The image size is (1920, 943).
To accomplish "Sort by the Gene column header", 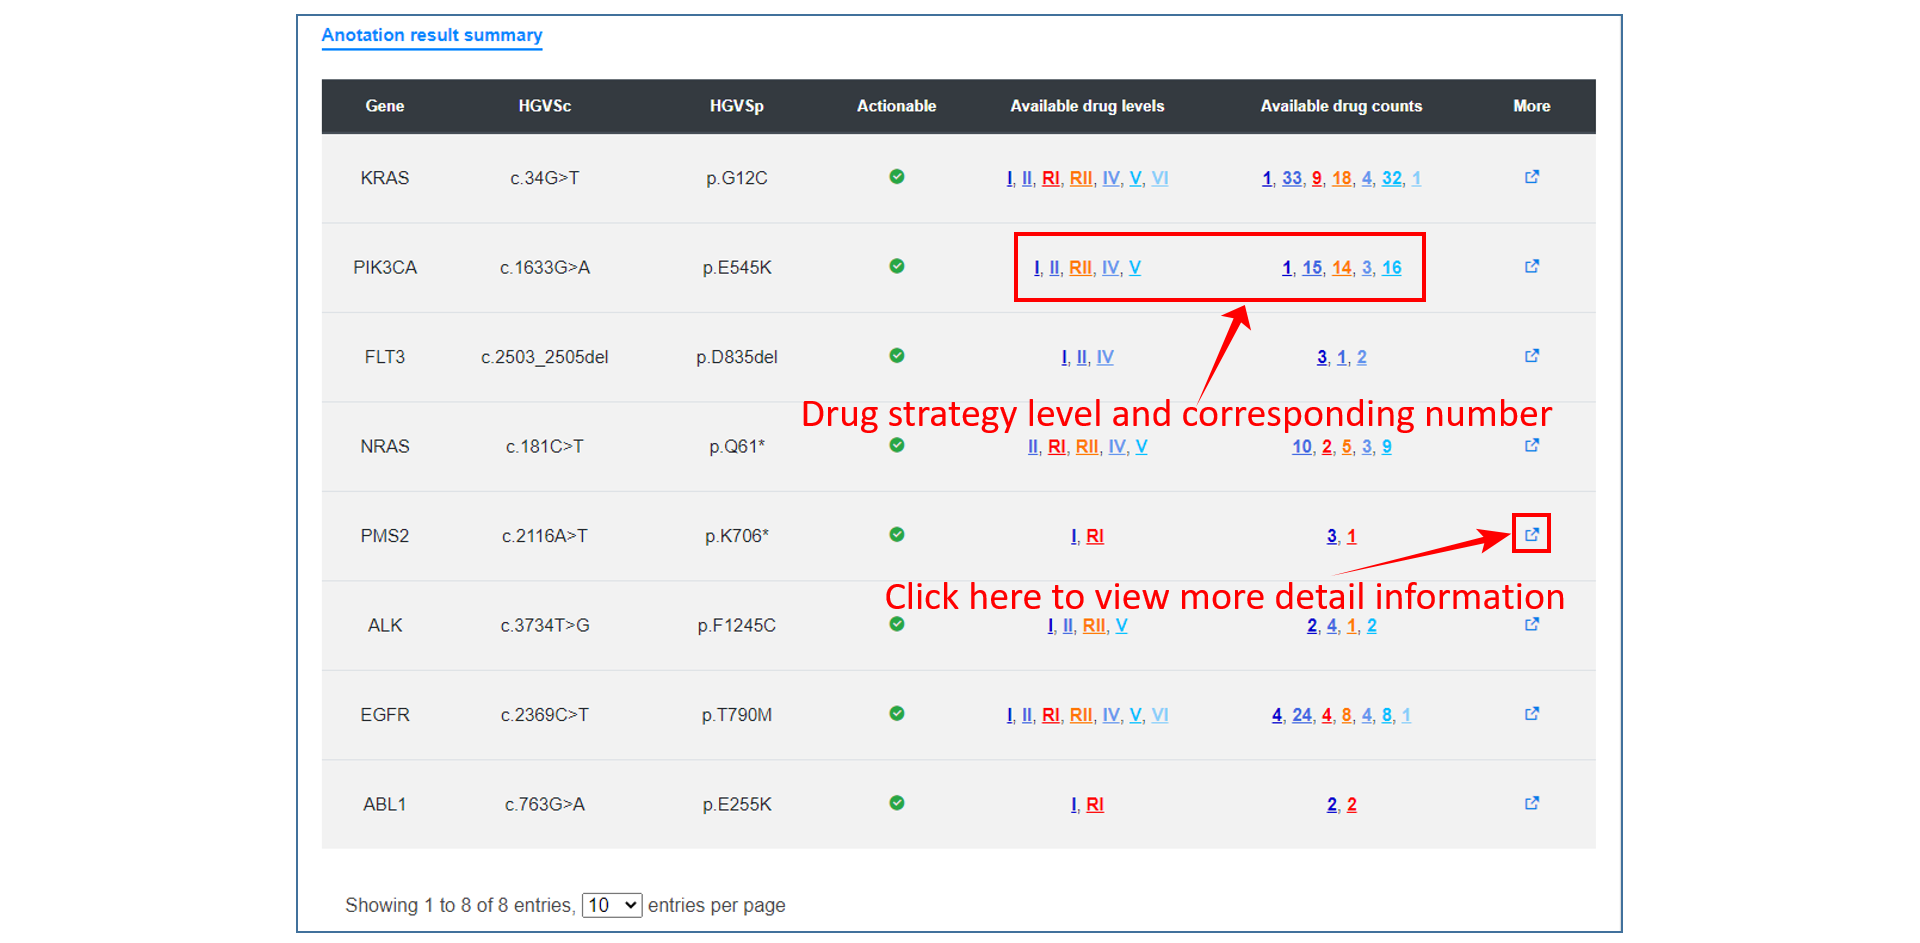I will coord(385,106).
